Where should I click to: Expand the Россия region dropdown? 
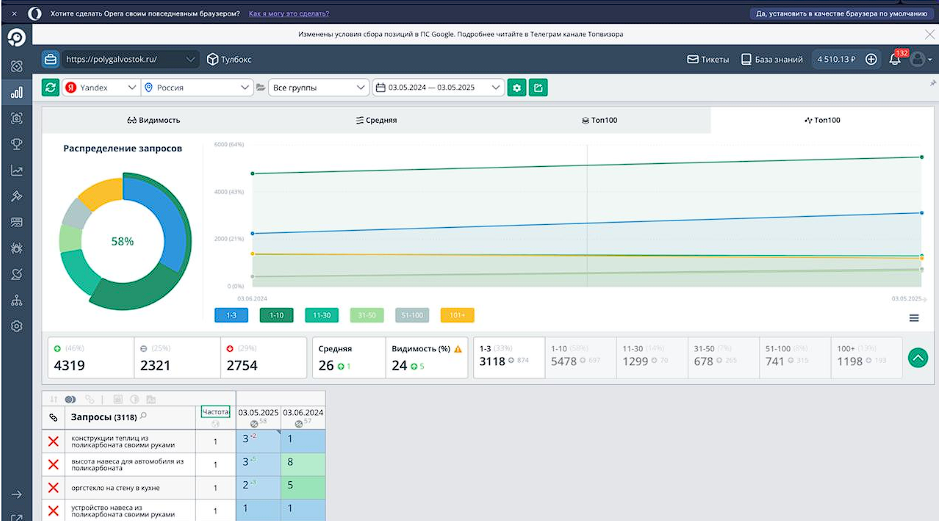click(x=197, y=88)
